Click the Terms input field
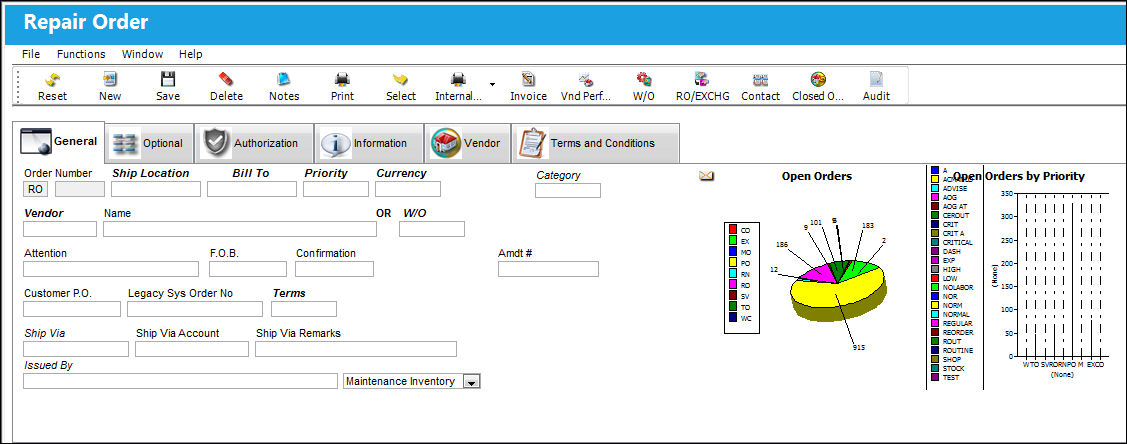The height and width of the screenshot is (444, 1127). pyautogui.click(x=304, y=309)
